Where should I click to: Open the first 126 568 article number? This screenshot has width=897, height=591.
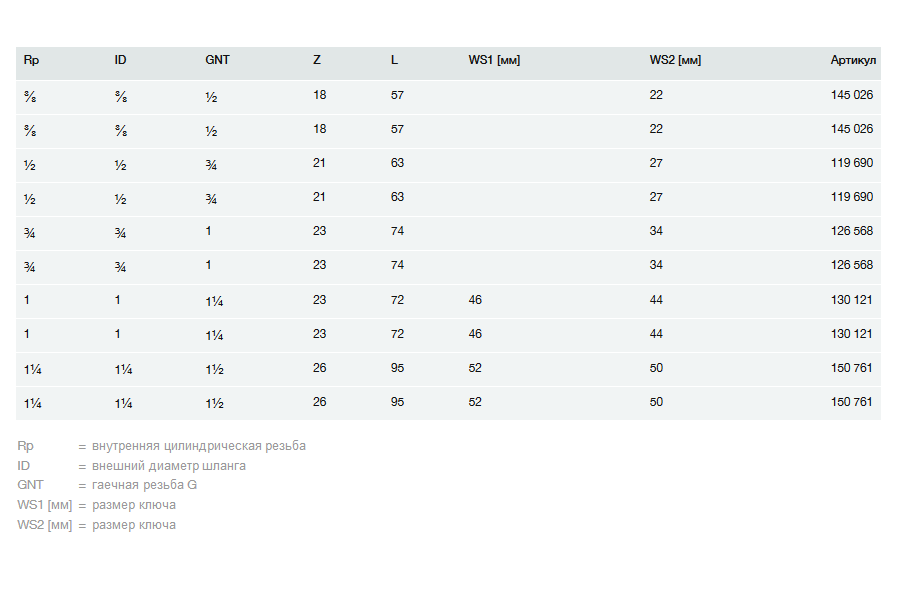(851, 231)
